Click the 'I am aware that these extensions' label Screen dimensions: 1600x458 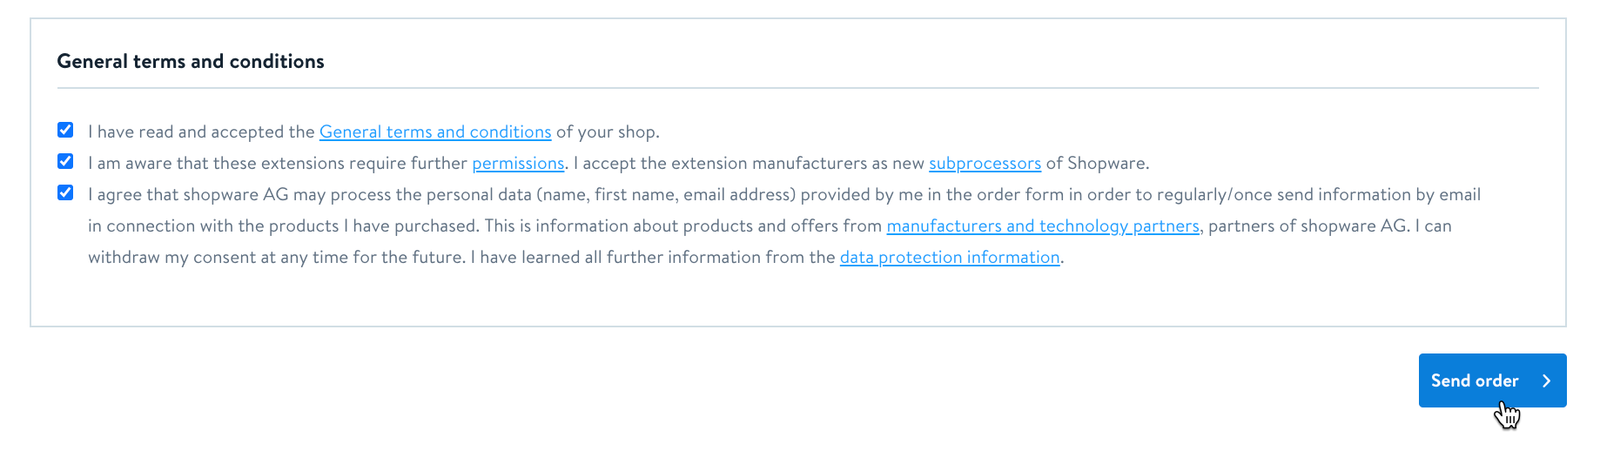click(277, 163)
